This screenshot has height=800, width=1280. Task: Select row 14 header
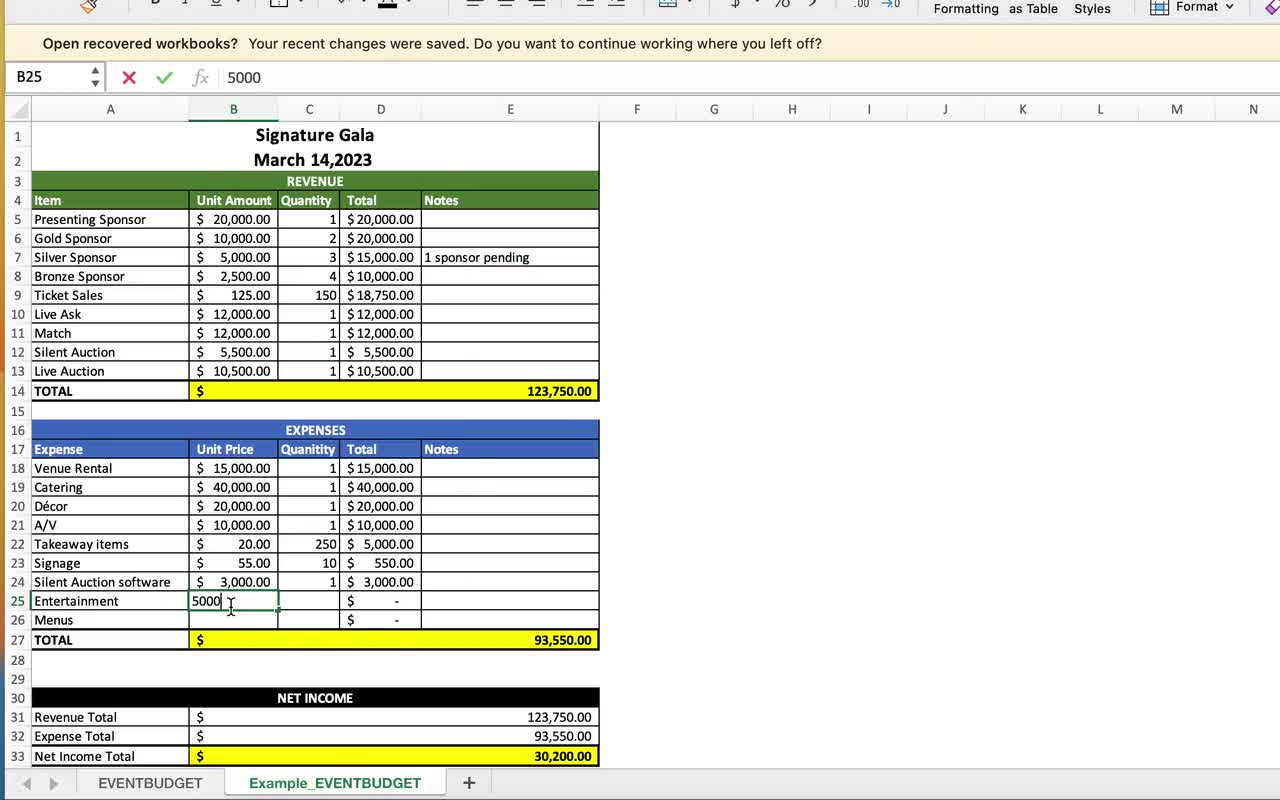coord(17,391)
